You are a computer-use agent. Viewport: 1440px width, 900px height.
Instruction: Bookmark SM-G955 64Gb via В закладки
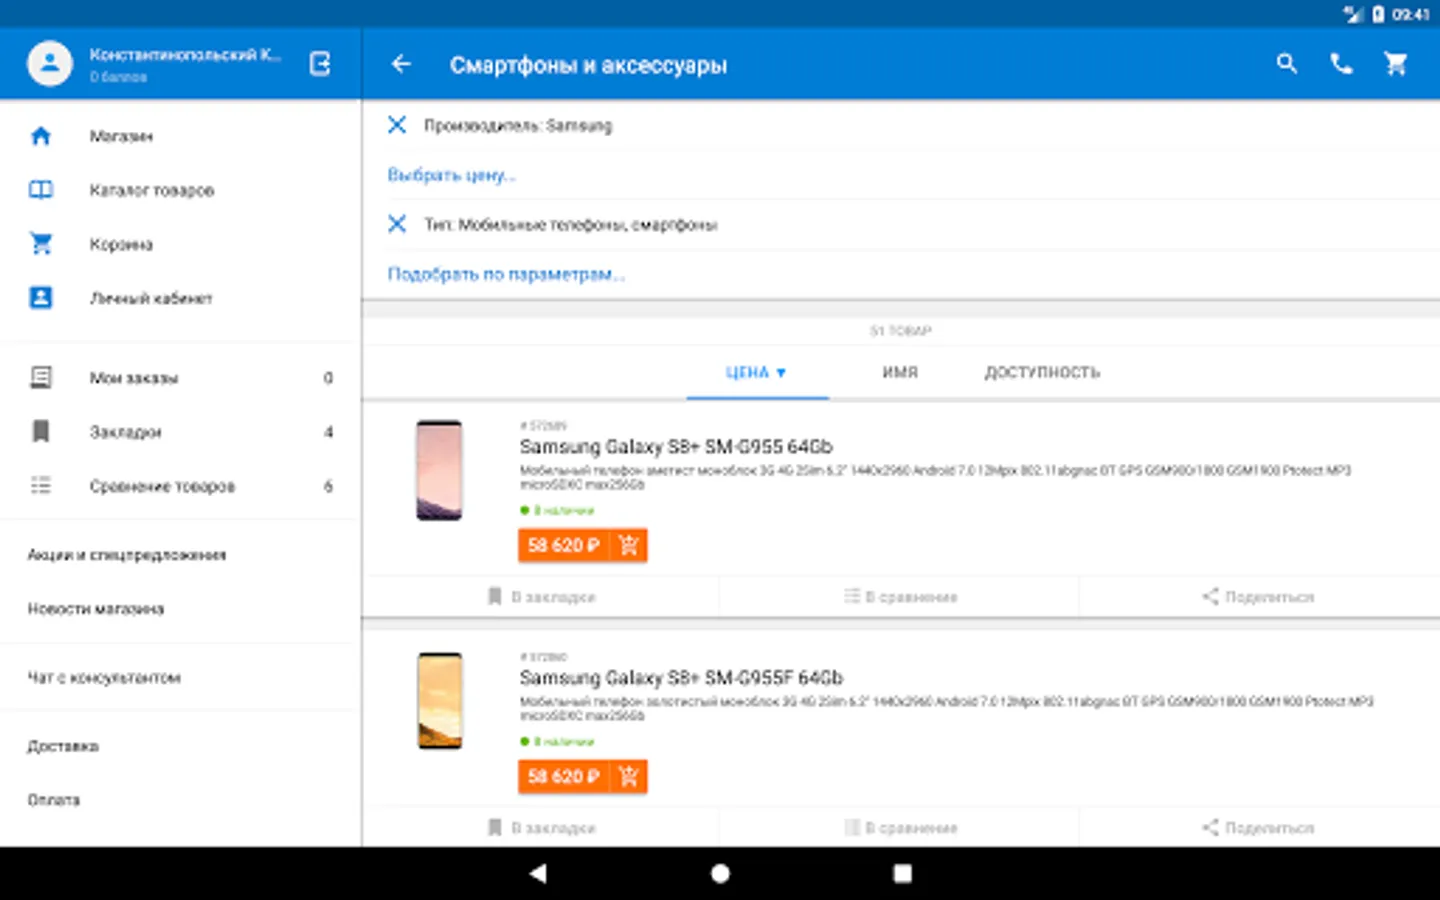541,597
